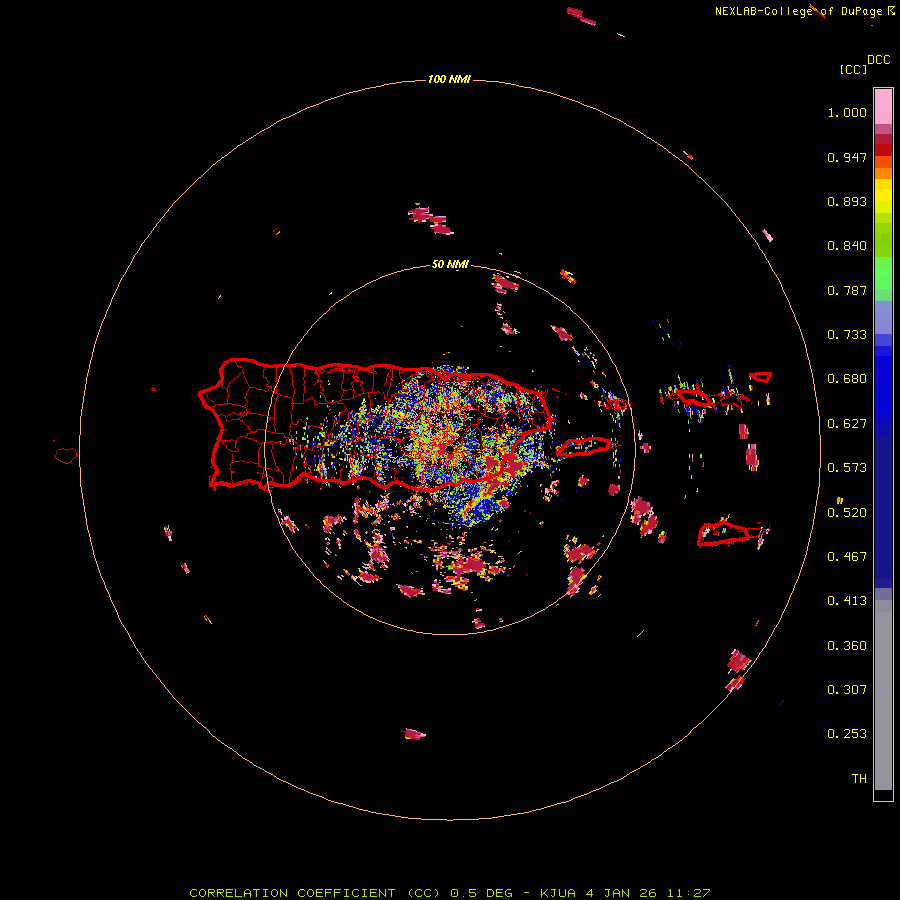Select the 0.680 scale value
Image resolution: width=900 pixels, height=900 pixels.
[x=847, y=379]
